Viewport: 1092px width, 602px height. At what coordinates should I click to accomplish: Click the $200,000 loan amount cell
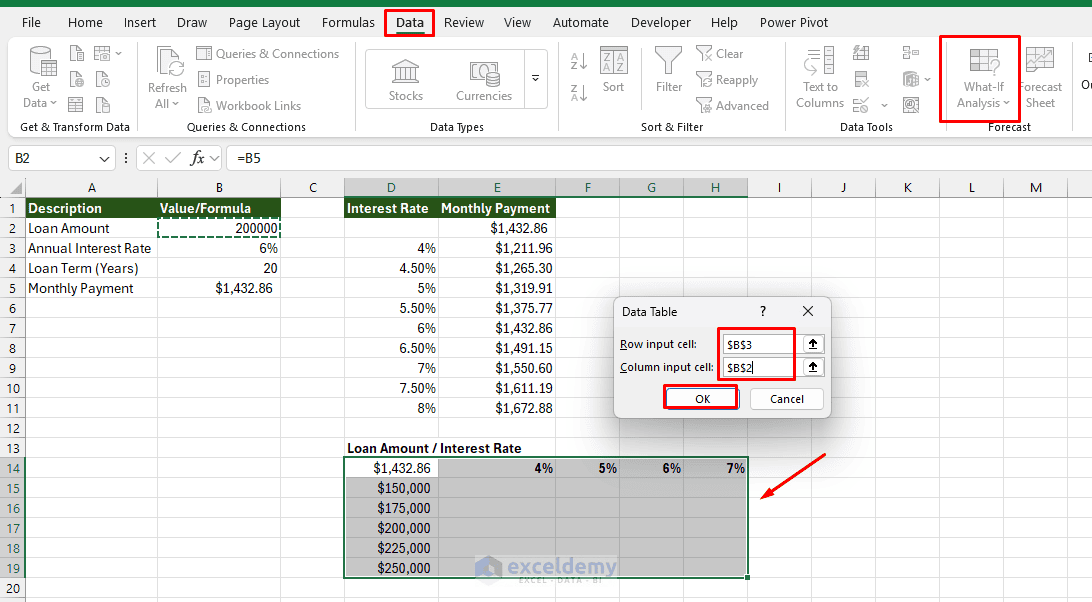391,528
